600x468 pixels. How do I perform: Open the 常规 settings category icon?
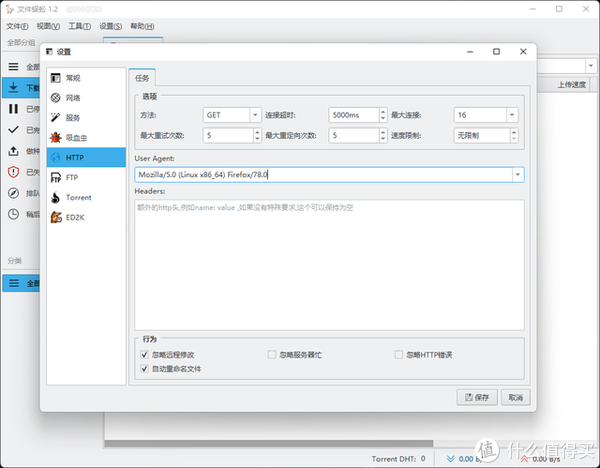pos(55,78)
